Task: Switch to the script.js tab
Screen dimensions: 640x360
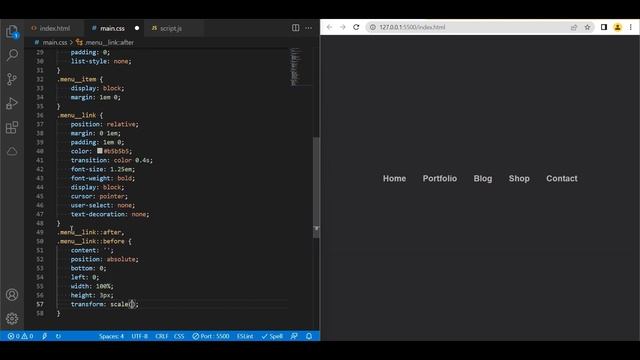Action: tap(171, 28)
